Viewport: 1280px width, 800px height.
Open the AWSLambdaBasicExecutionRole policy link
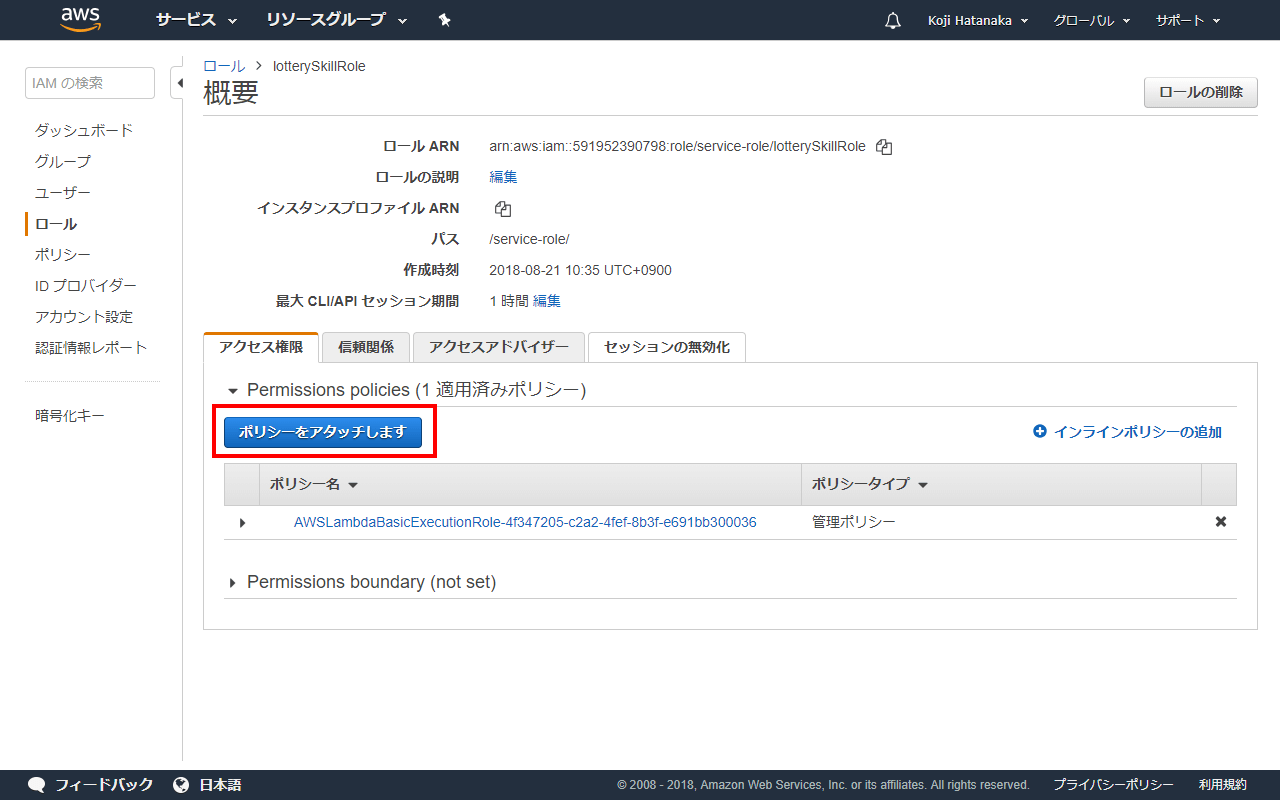[525, 522]
